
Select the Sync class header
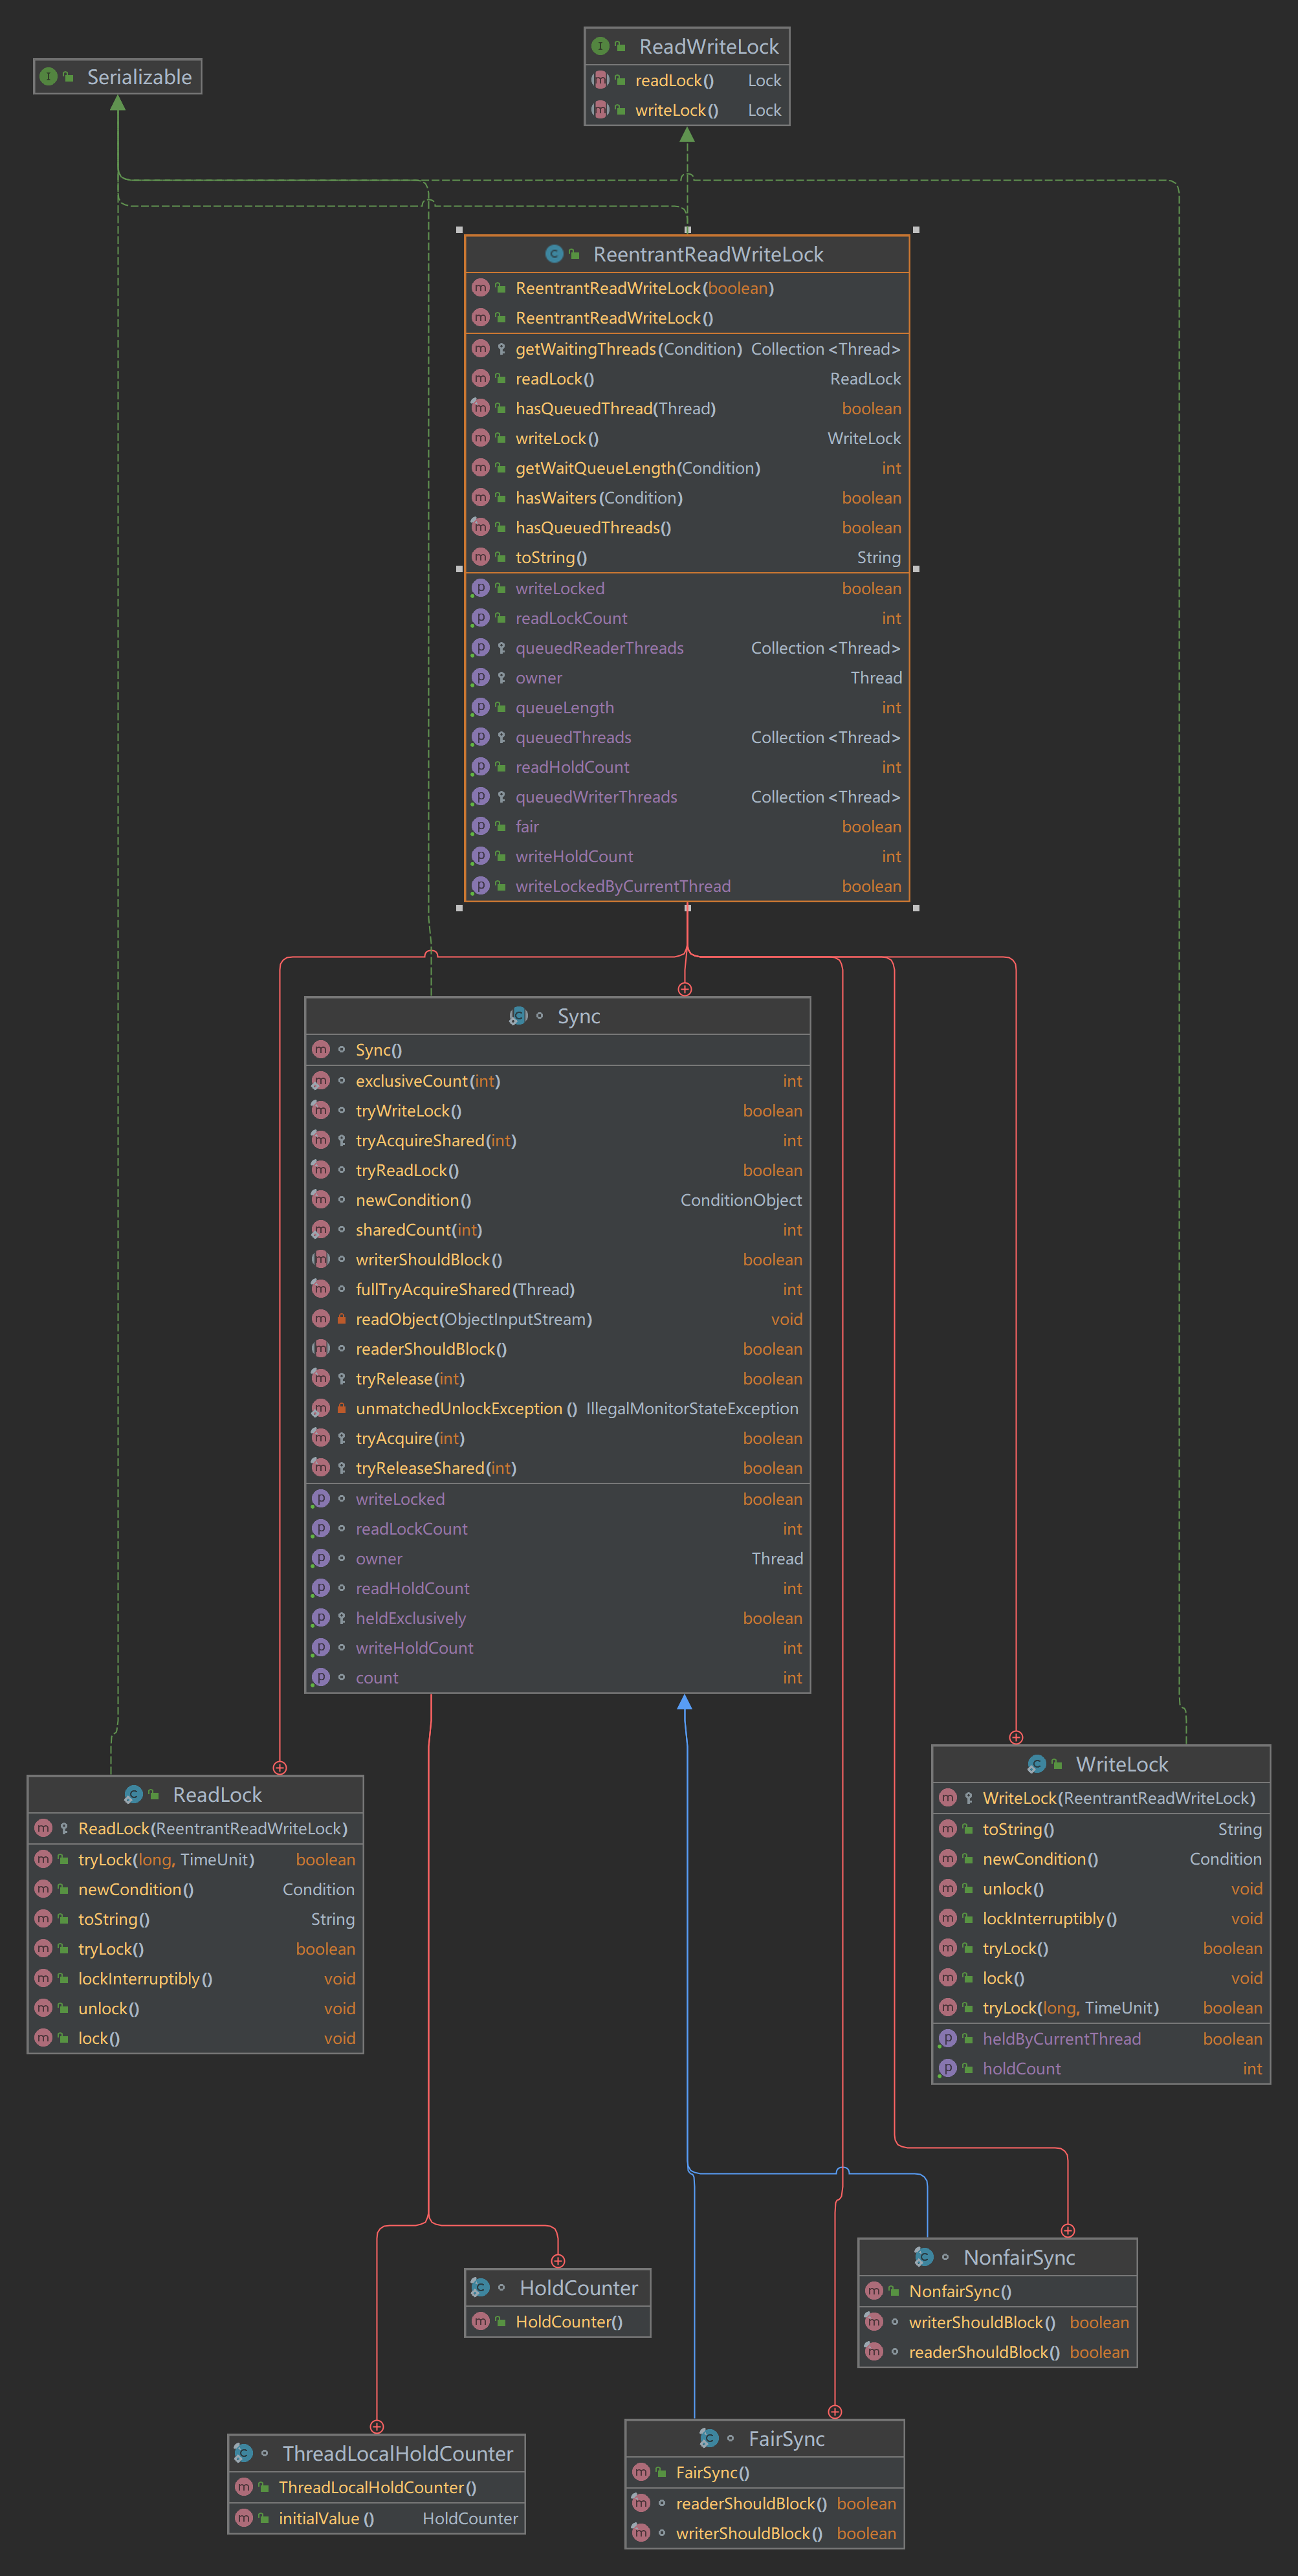pyautogui.click(x=557, y=1016)
